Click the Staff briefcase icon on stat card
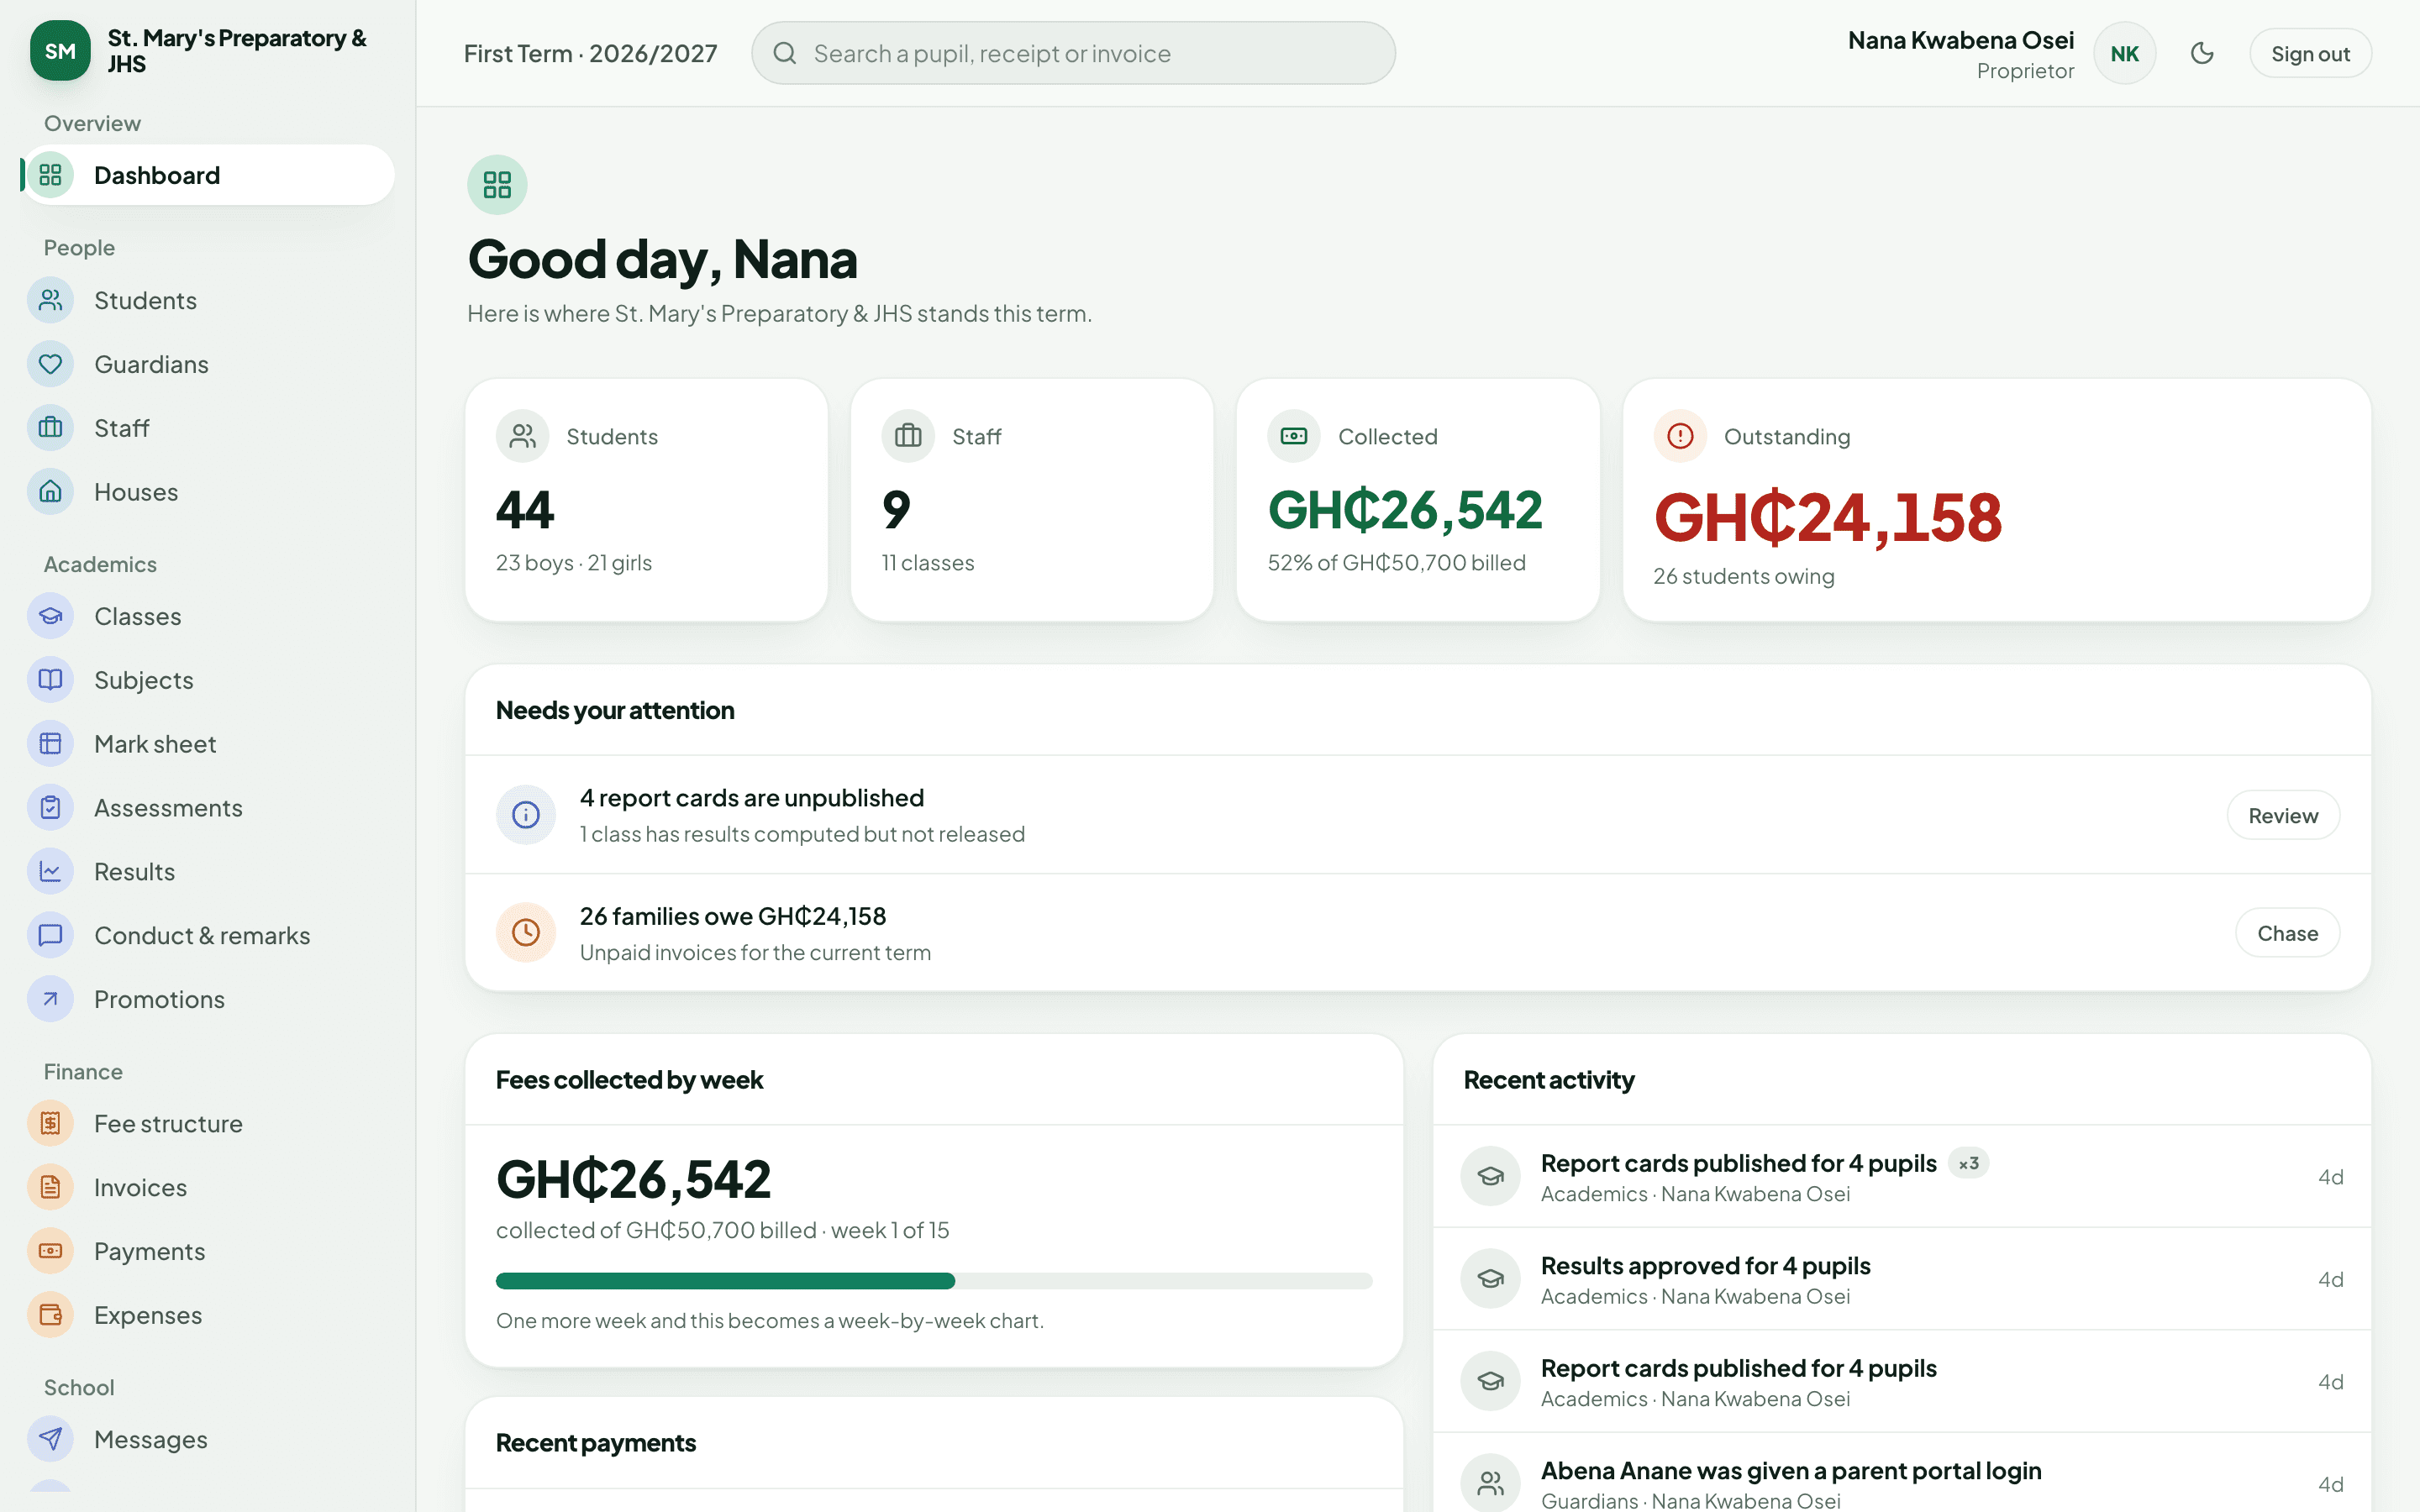This screenshot has height=1512, width=2420. [x=908, y=436]
